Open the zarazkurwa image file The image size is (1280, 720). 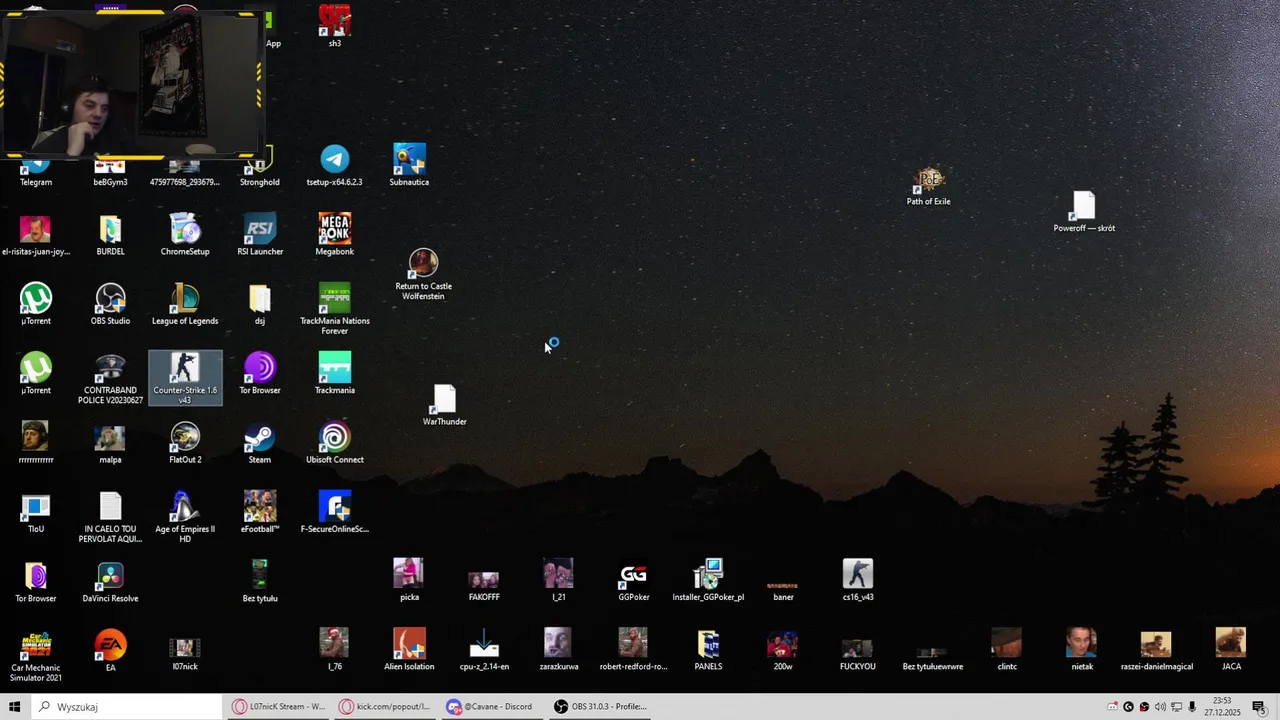pyautogui.click(x=559, y=650)
